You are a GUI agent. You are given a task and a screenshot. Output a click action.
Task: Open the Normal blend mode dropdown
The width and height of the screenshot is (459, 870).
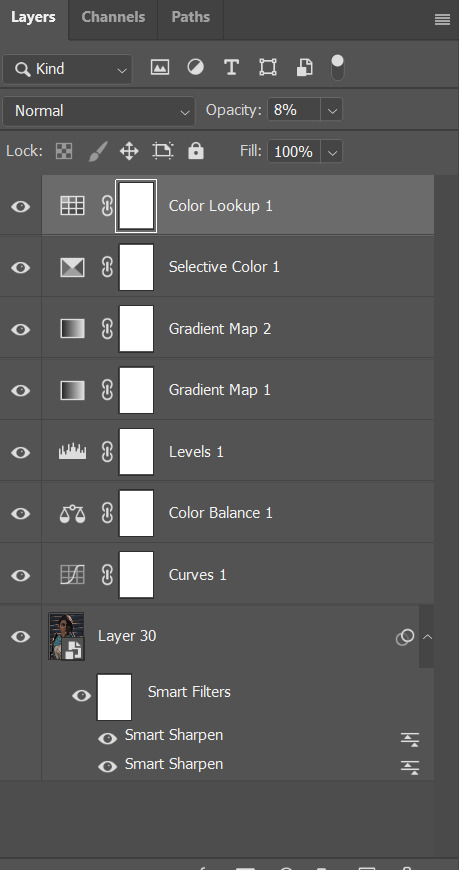[99, 111]
